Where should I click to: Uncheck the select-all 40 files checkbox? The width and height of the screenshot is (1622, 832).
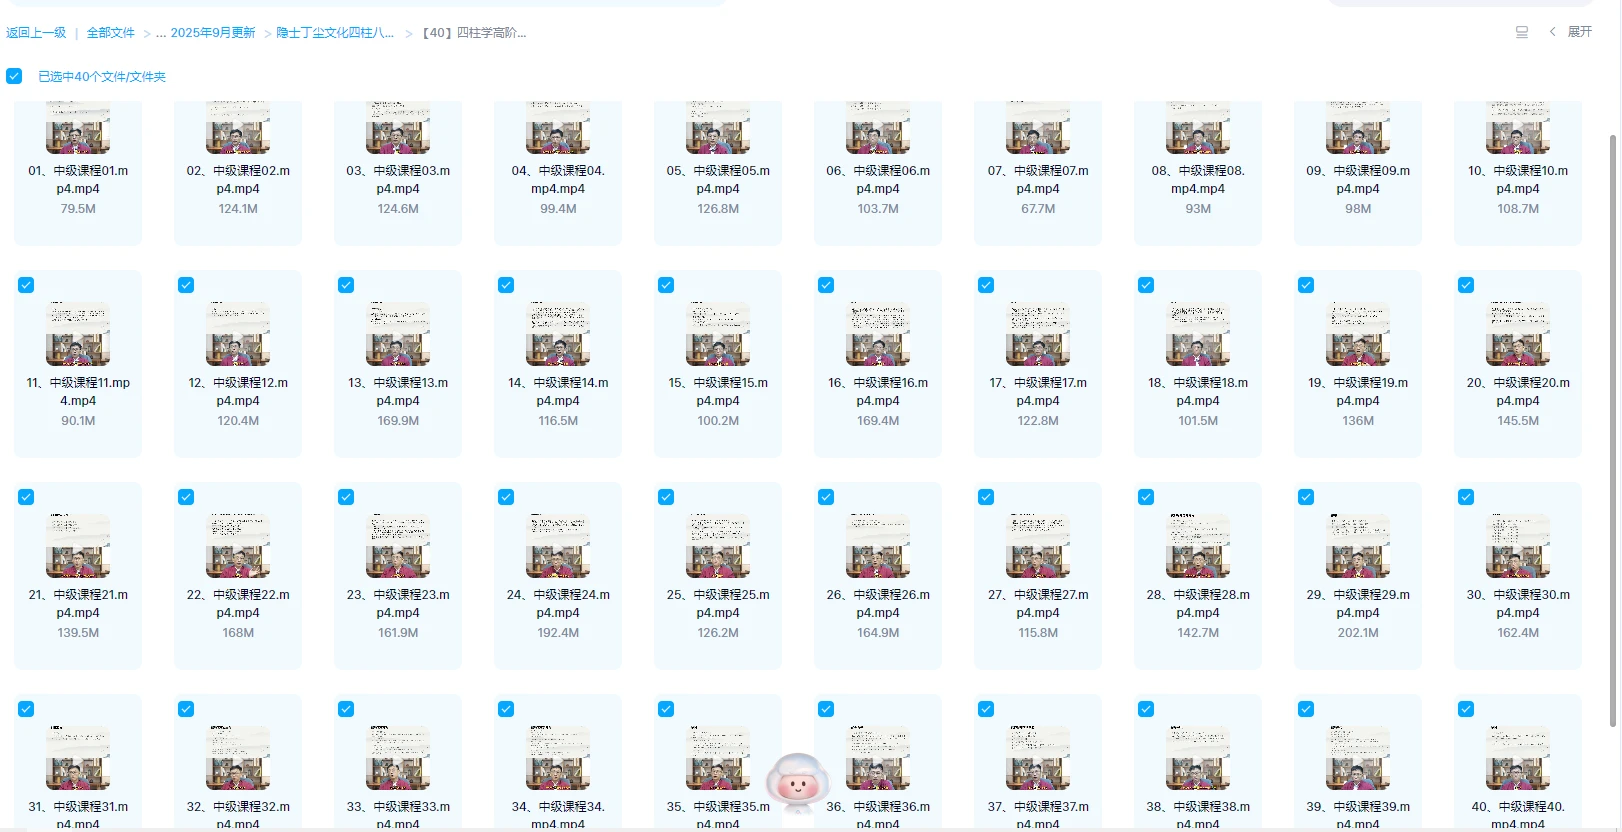tap(14, 76)
